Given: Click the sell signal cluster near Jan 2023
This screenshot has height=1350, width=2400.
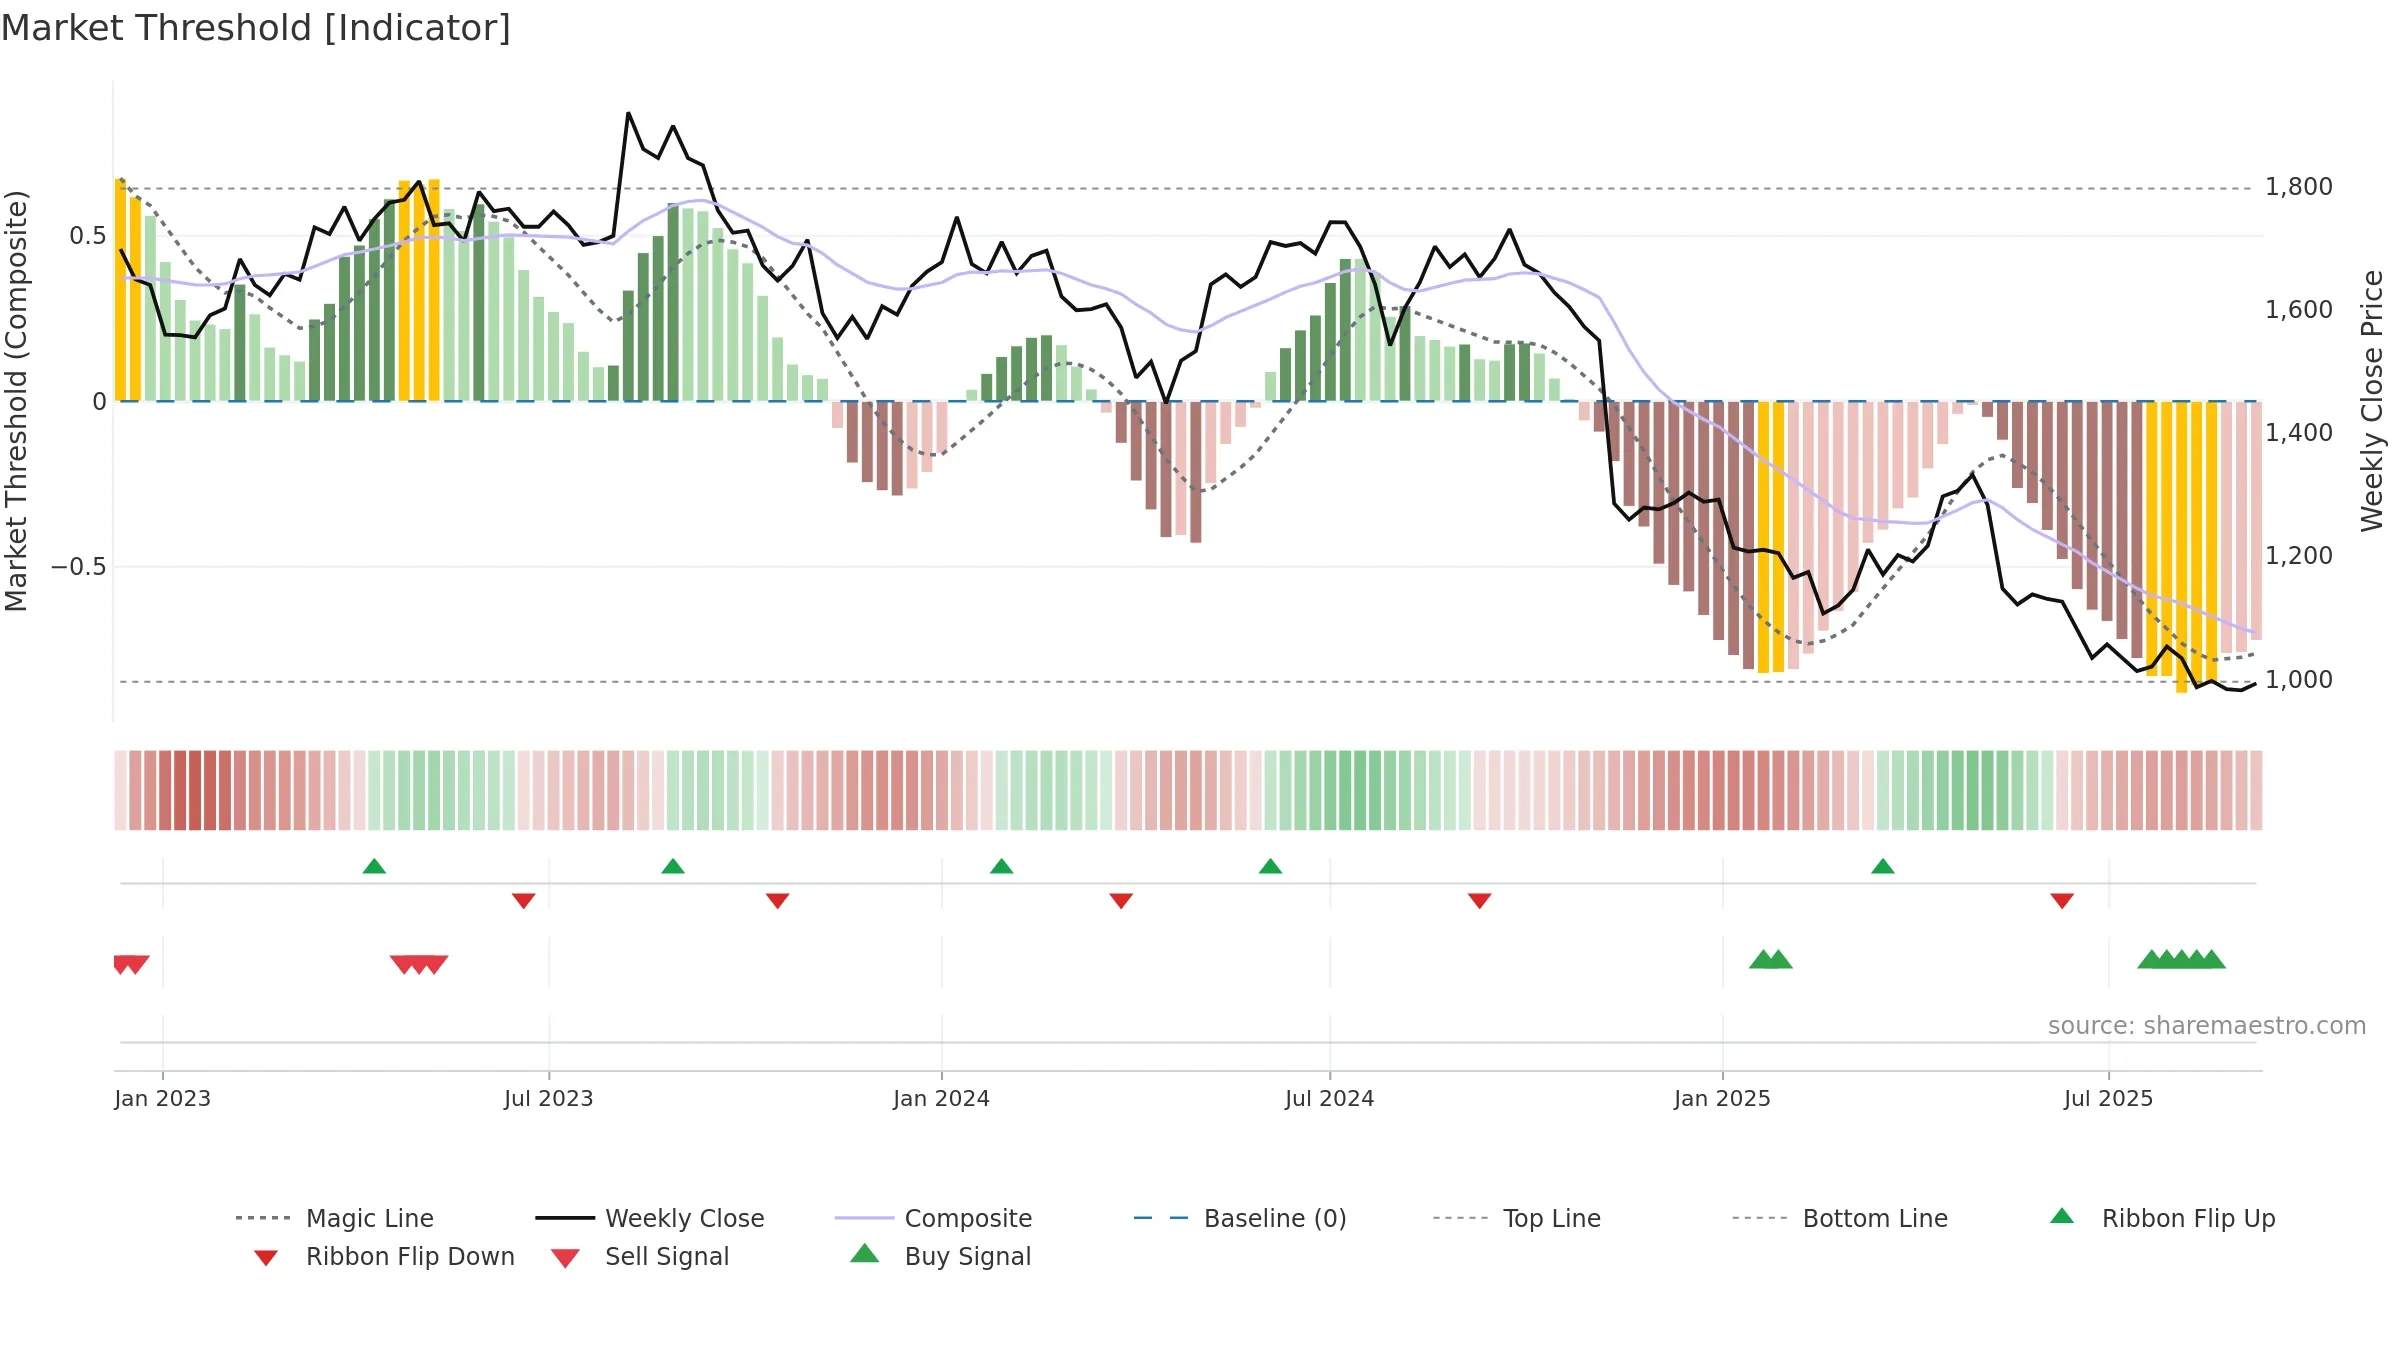Looking at the screenshot, I should (131, 965).
